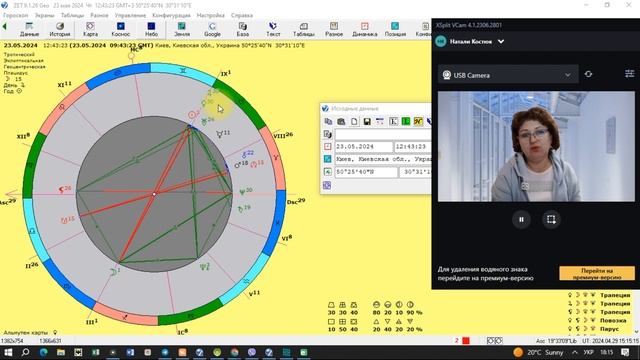Open the Настройка menu
This screenshot has height=360, width=640.
click(x=211, y=15)
